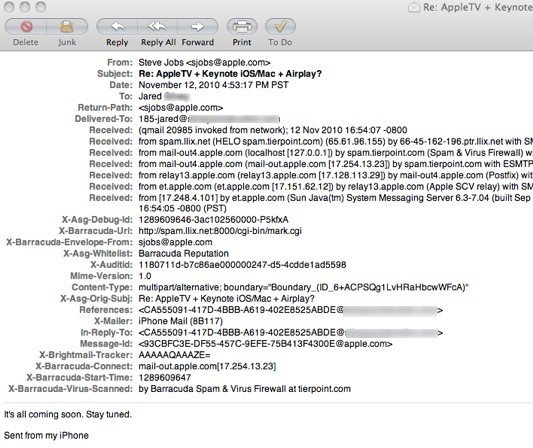Click the envelope icon in title bar

tap(414, 7)
